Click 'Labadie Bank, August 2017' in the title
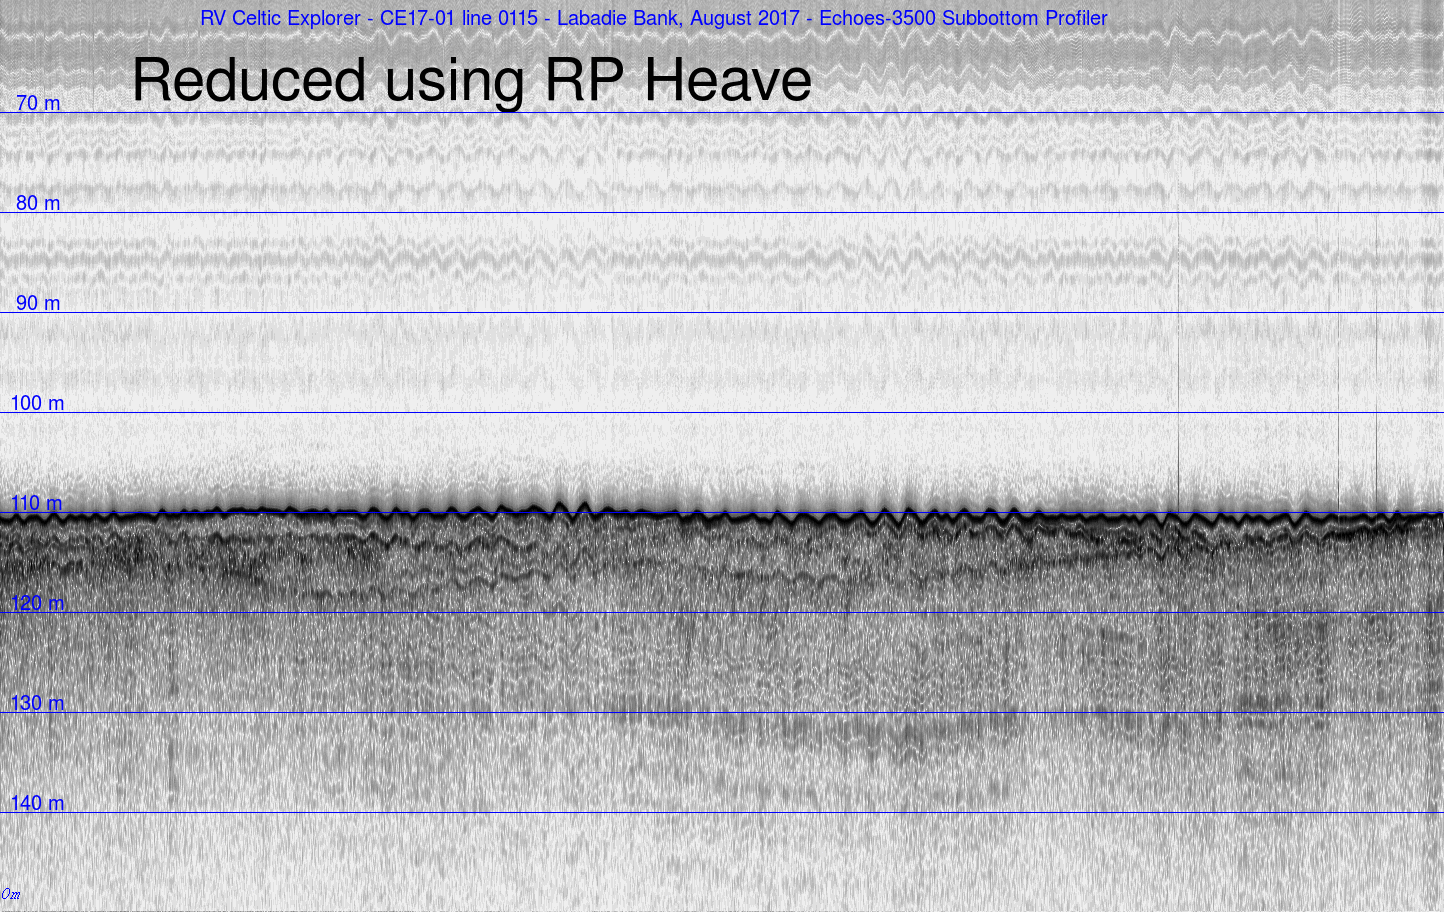This screenshot has width=1444, height=912. pos(678,18)
